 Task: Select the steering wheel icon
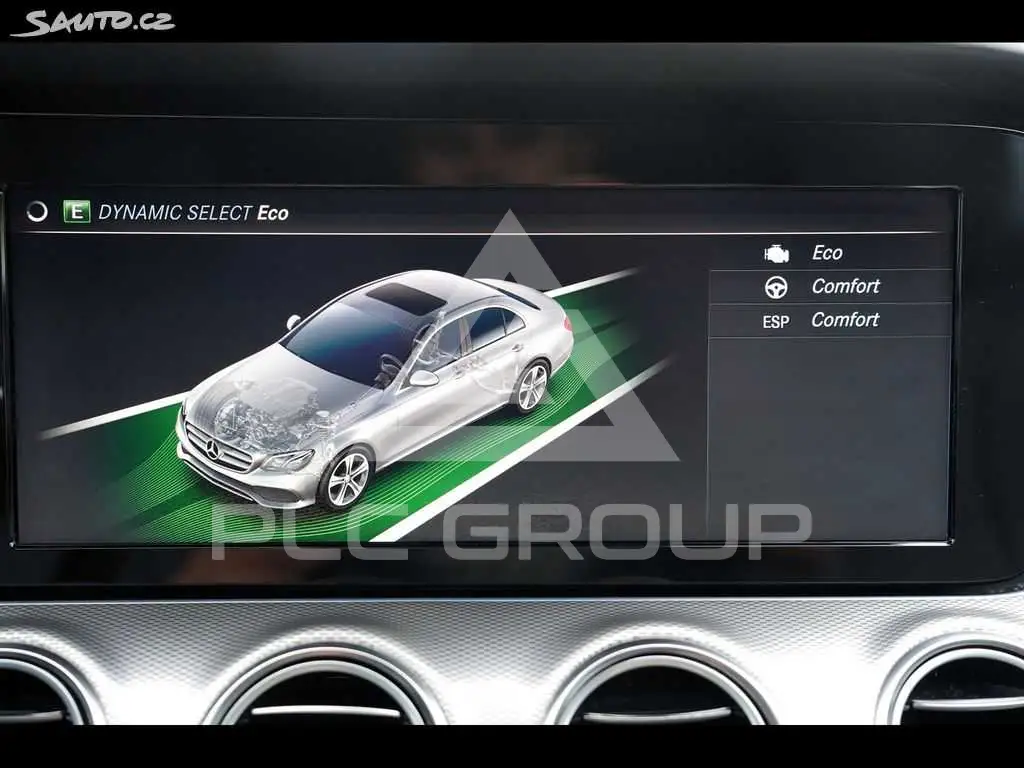click(776, 287)
